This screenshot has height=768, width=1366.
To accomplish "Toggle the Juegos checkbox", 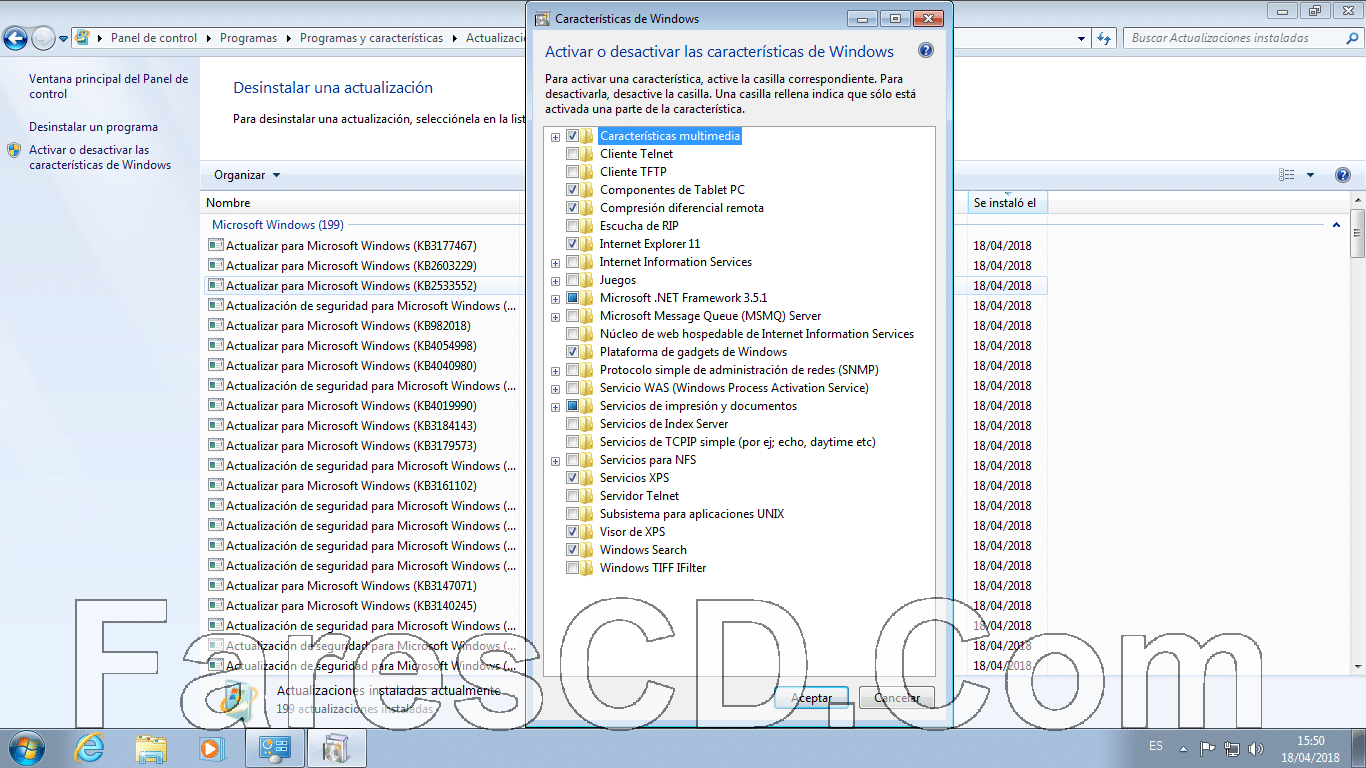I will (572, 280).
